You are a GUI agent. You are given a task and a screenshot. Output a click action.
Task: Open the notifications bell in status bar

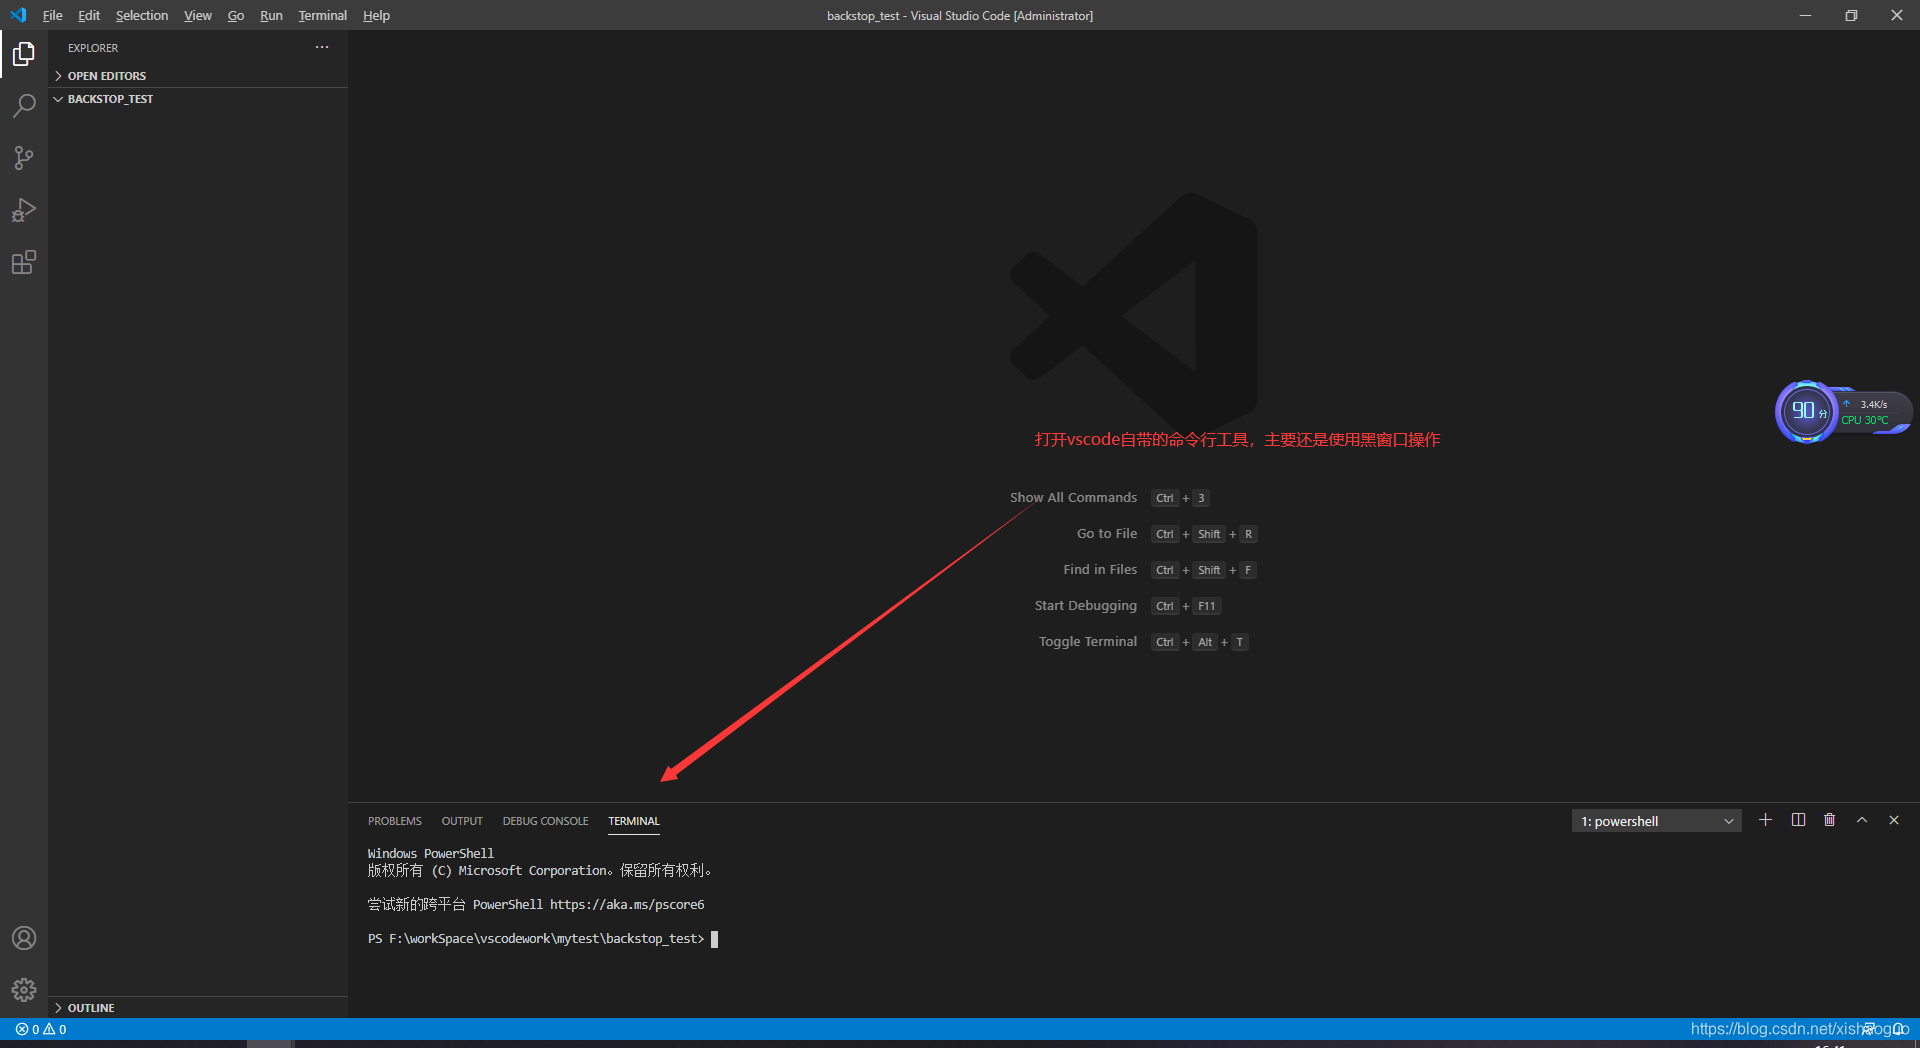[1898, 1029]
